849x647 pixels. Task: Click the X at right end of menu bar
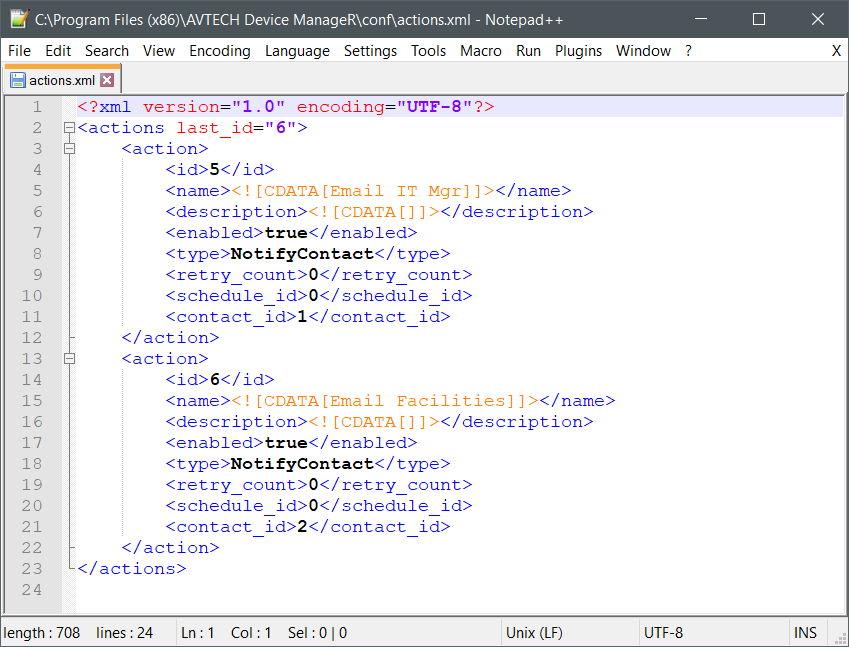(836, 51)
